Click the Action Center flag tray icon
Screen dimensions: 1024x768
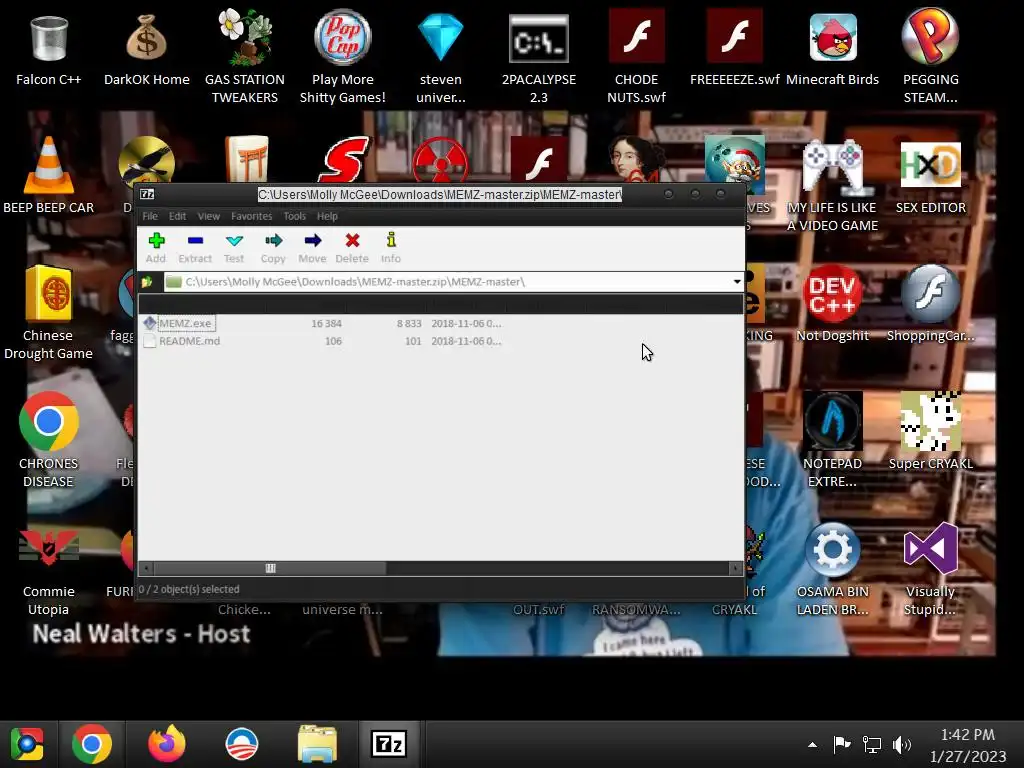(x=842, y=744)
